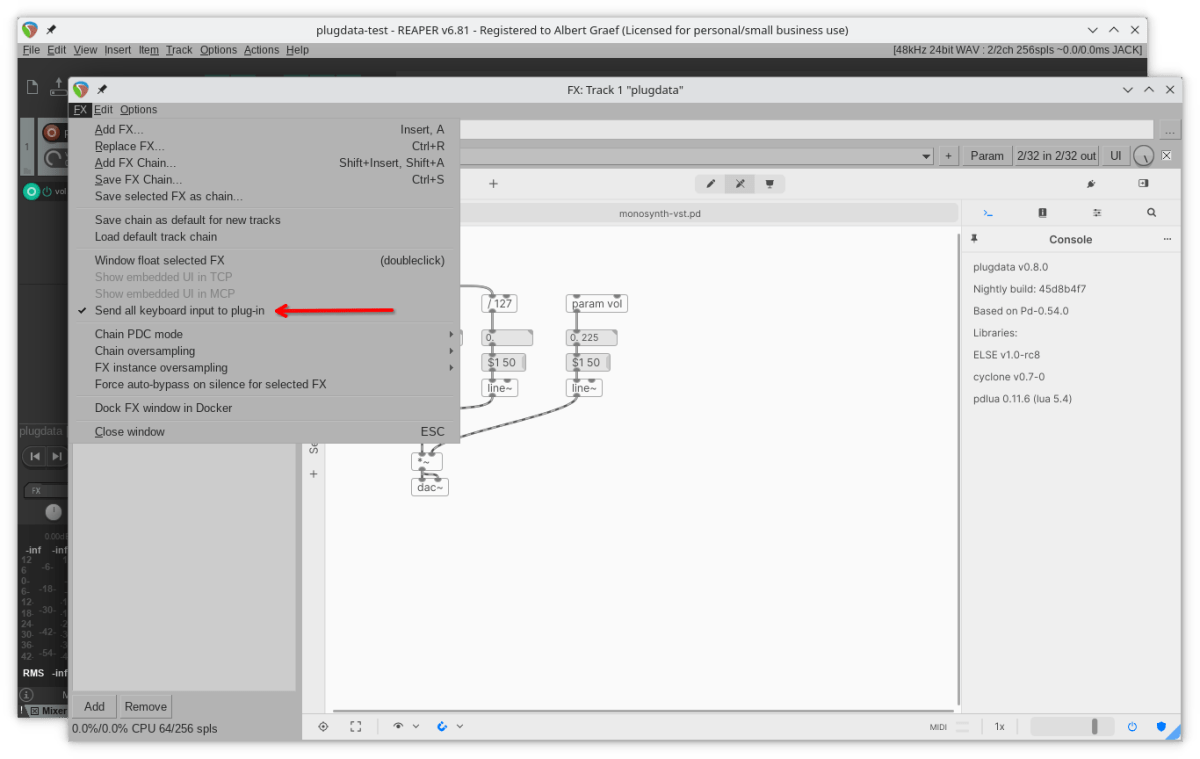Click the REAPER logo in FX window titlebar
Viewport: 1200px width, 759px height.
(x=81, y=90)
